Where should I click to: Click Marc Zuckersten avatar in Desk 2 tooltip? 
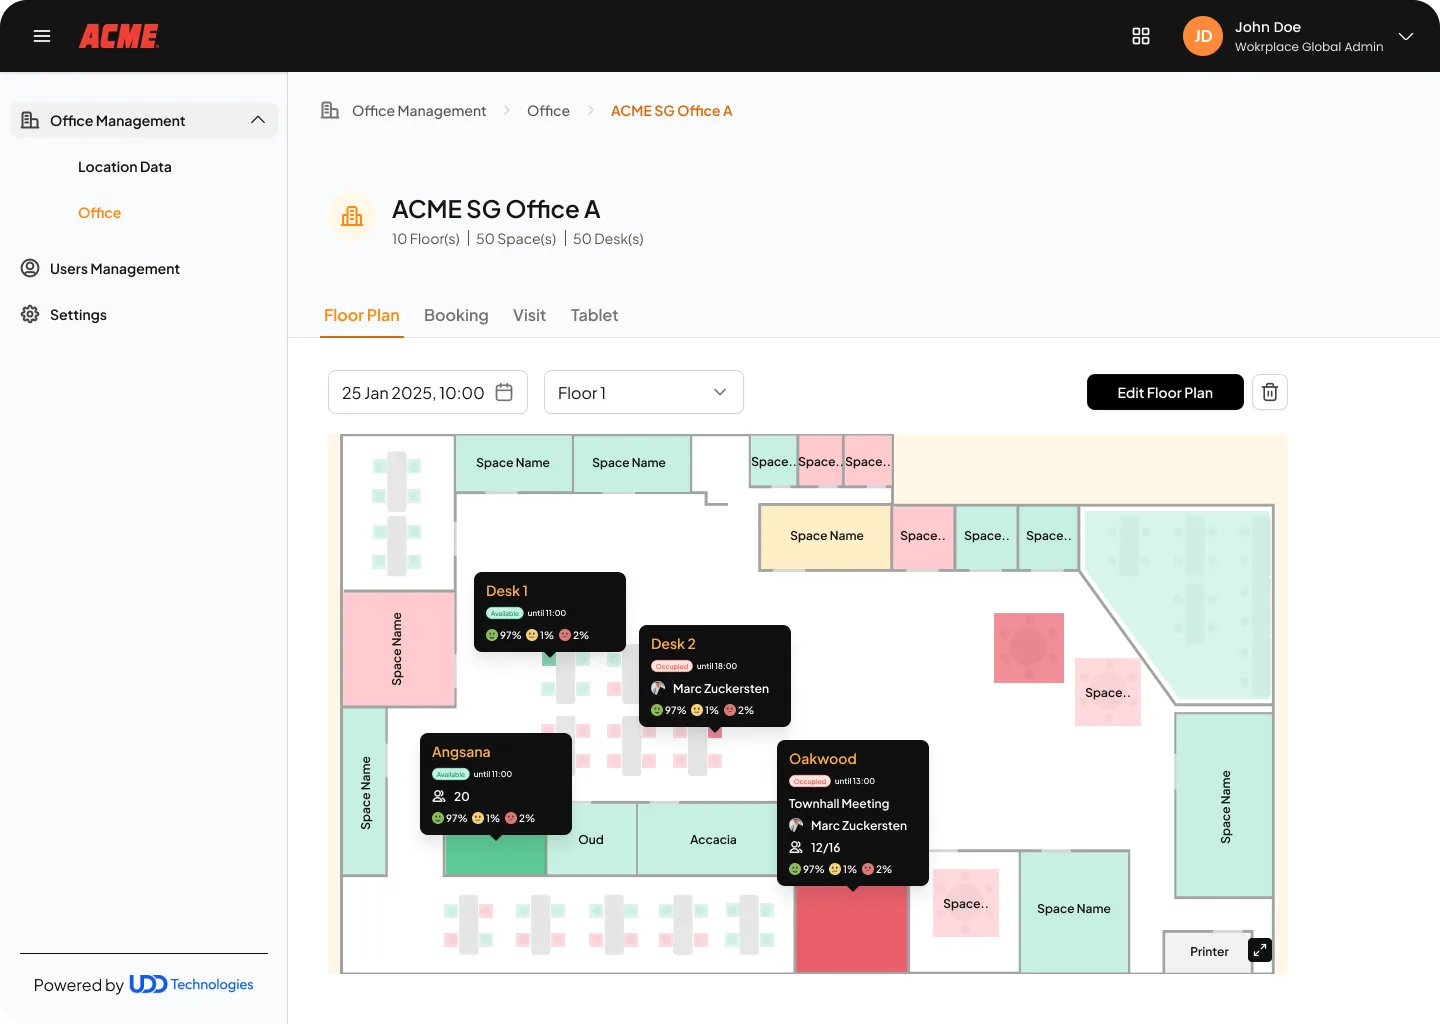click(658, 688)
